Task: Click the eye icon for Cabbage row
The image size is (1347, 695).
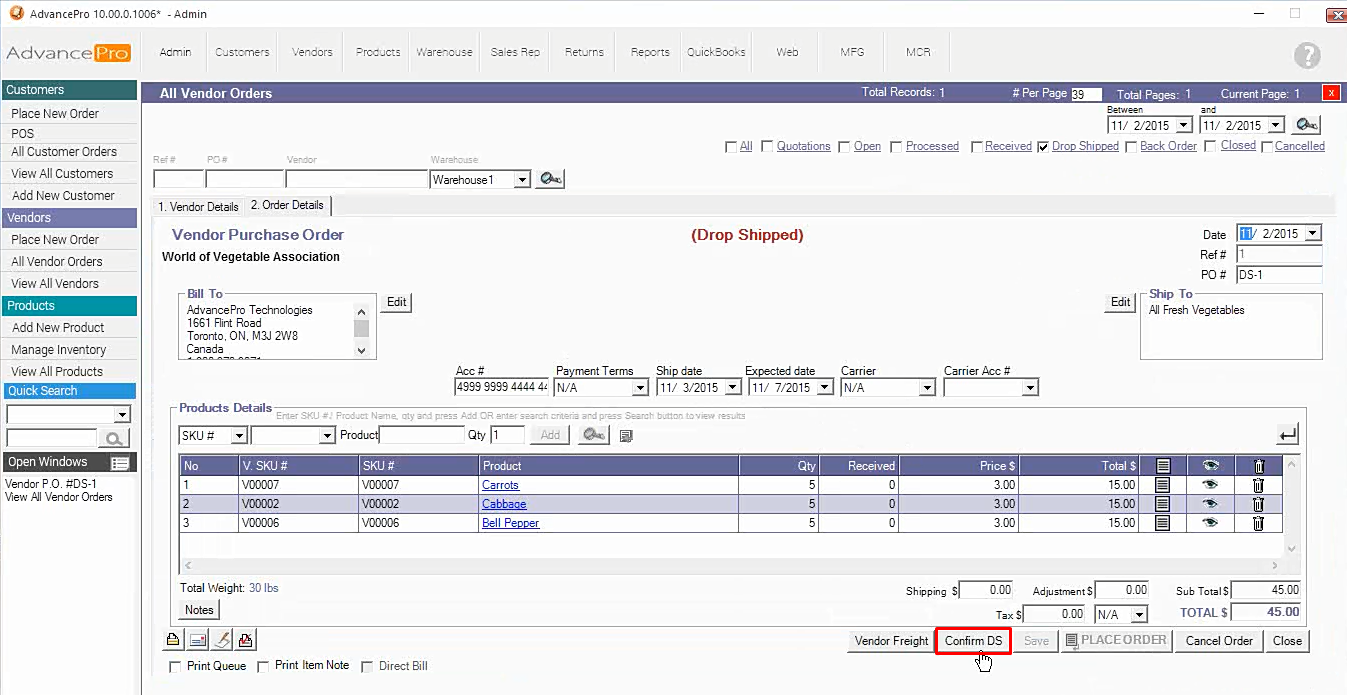Action: click(1210, 504)
